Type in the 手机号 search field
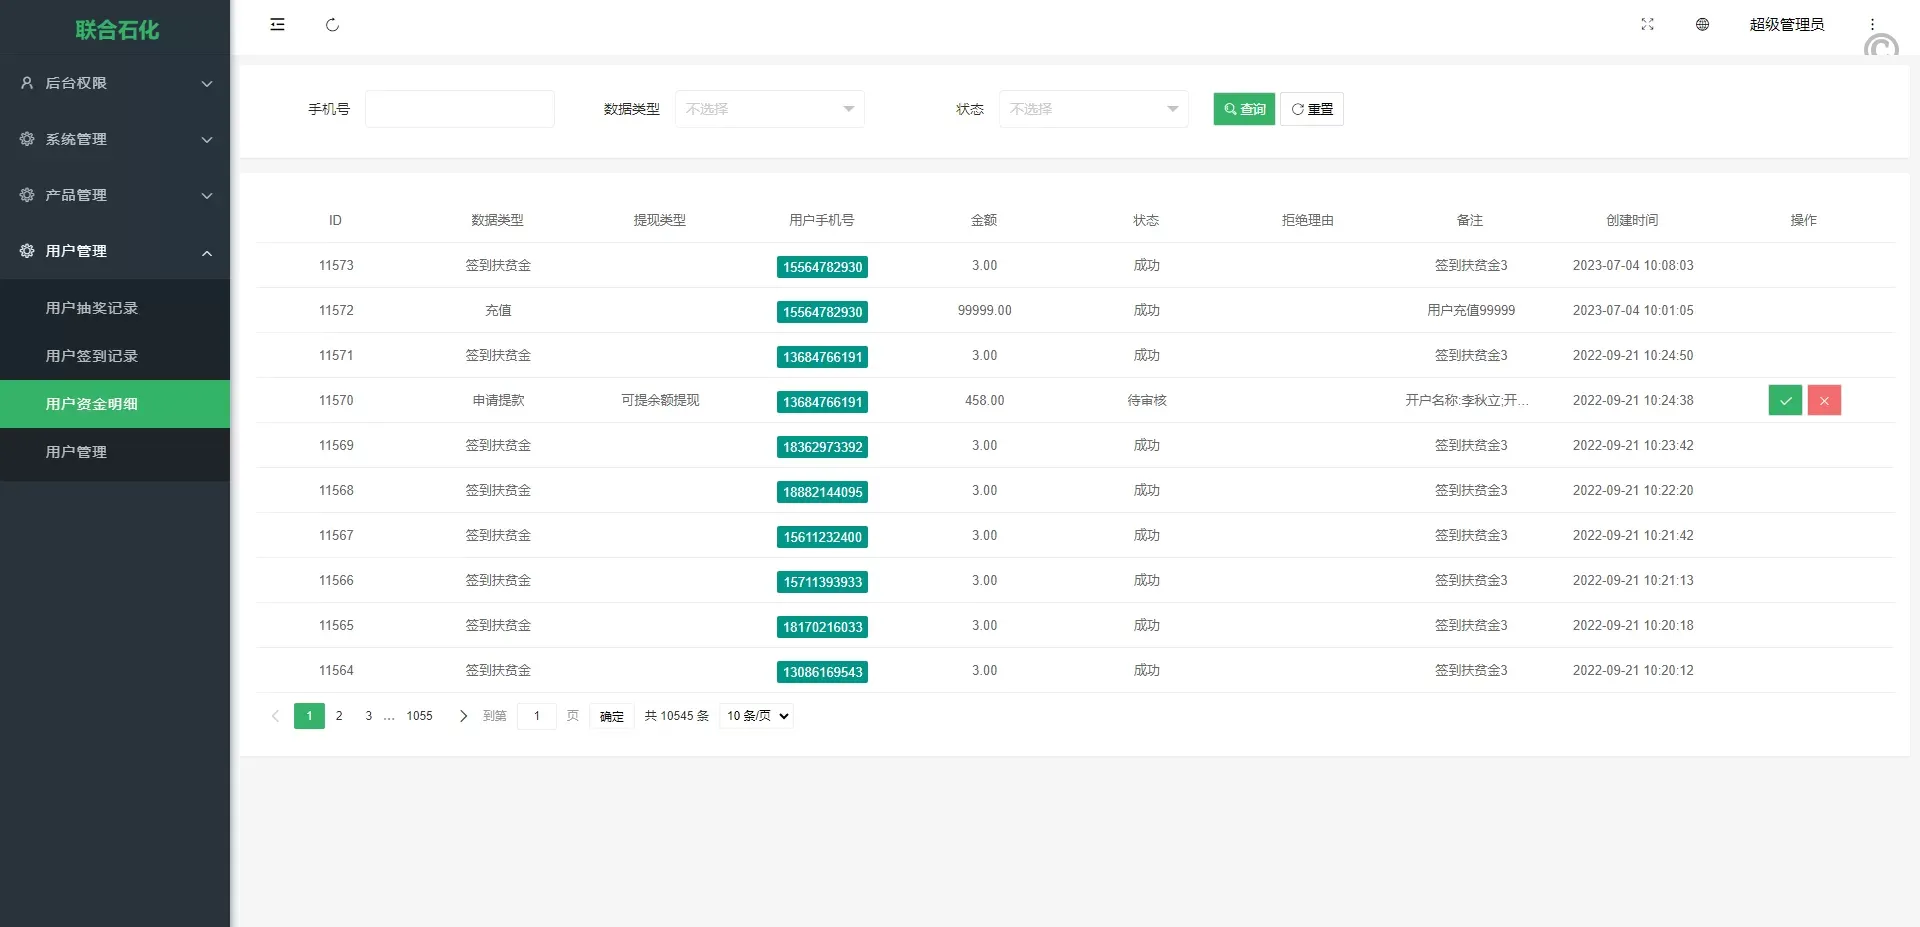The image size is (1920, 927). click(460, 109)
